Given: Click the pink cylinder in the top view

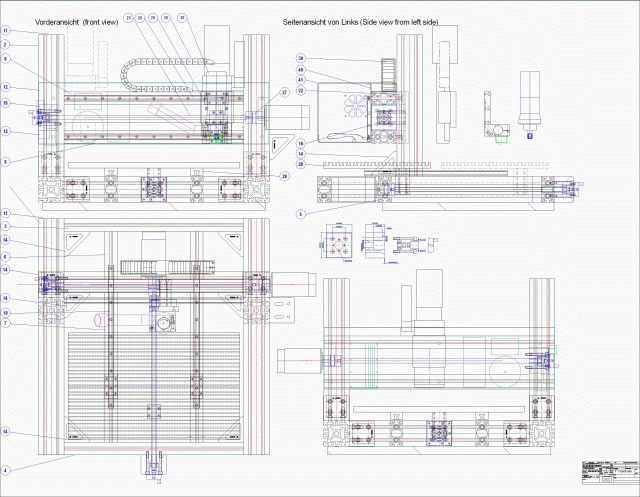Looking at the screenshot, I should [109, 319].
